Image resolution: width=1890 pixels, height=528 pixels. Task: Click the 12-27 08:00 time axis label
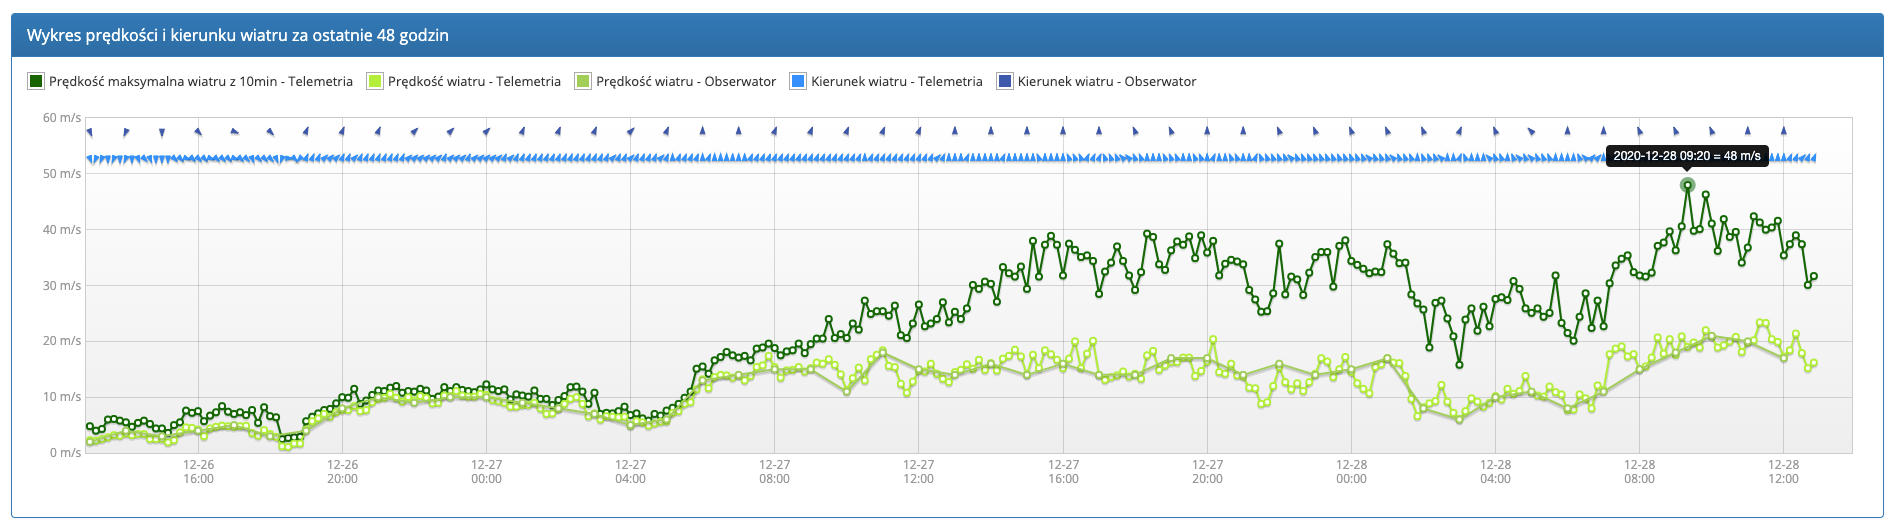point(774,472)
